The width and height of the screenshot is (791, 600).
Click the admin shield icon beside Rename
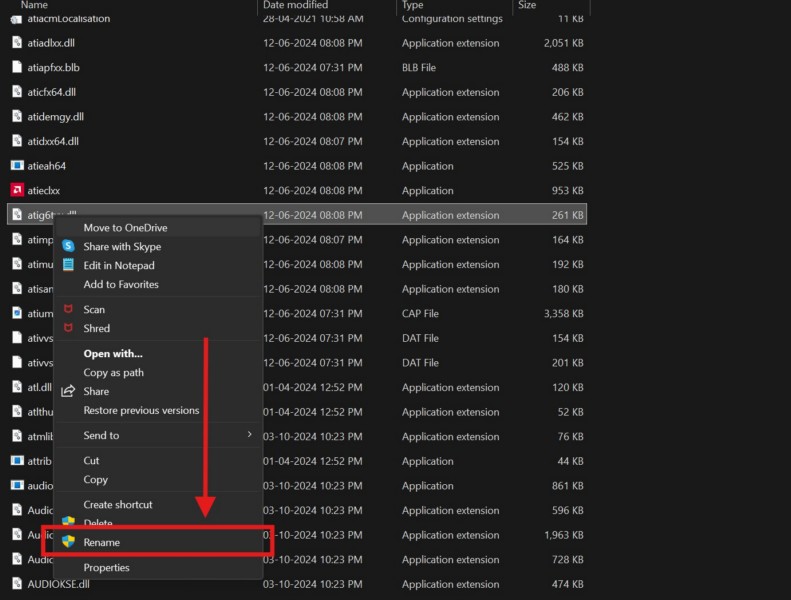(68, 542)
